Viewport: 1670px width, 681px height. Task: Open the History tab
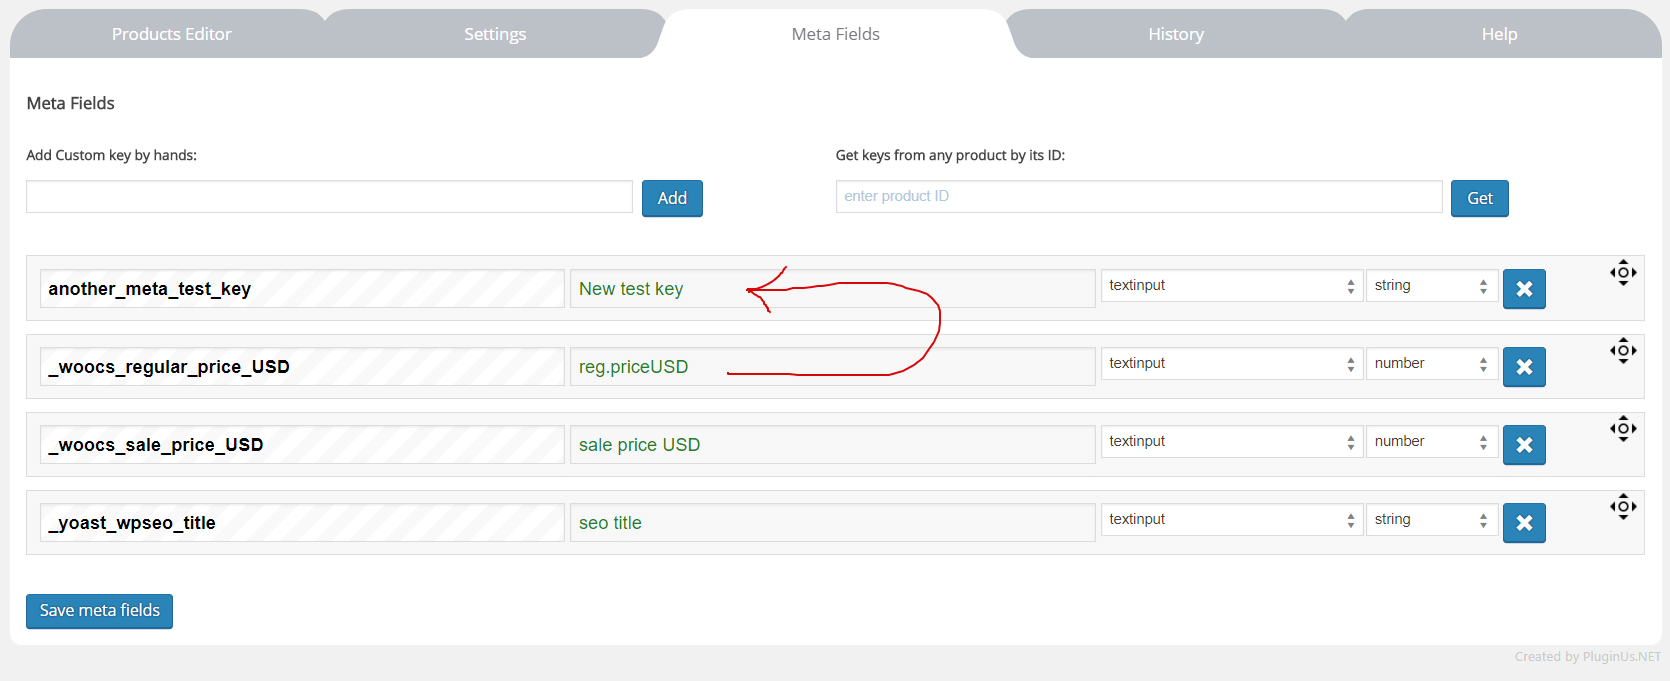[1175, 34]
